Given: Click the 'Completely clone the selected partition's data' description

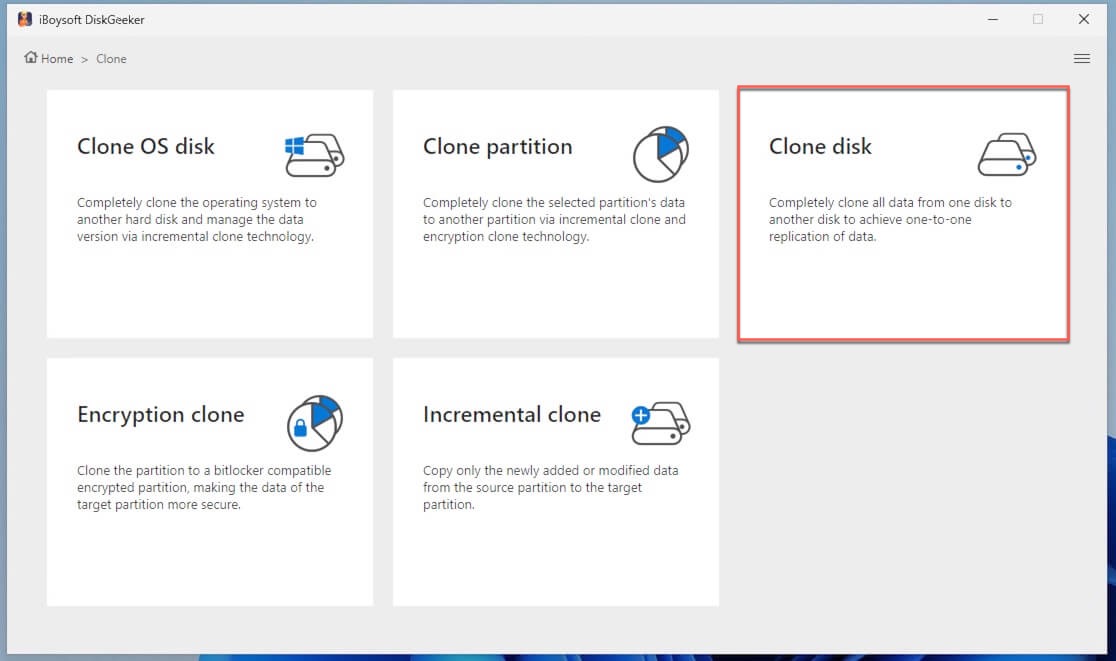Looking at the screenshot, I should pyautogui.click(x=554, y=219).
